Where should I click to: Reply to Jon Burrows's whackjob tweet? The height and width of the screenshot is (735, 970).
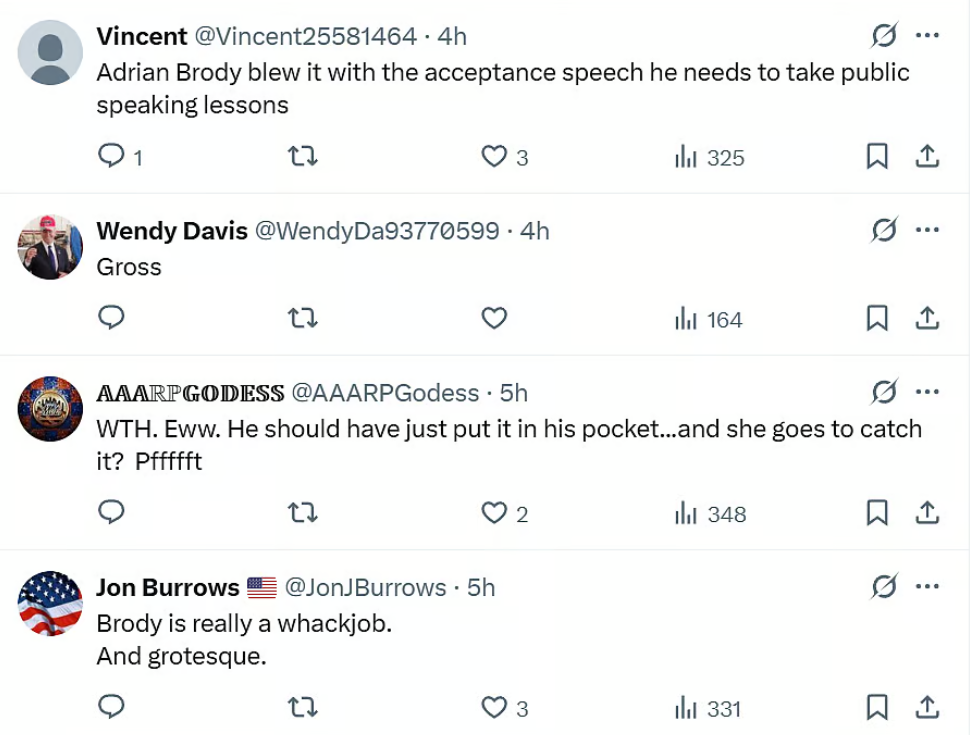point(111,707)
